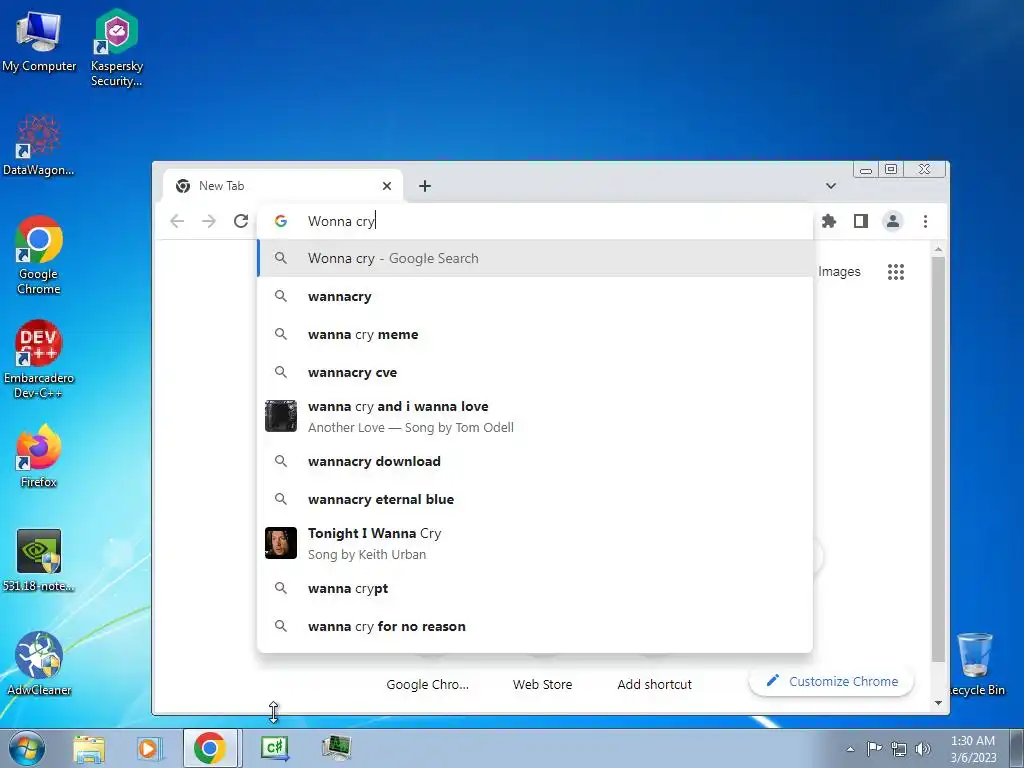Click the scrollbar up arrow
The image size is (1024, 768).
pos(938,250)
